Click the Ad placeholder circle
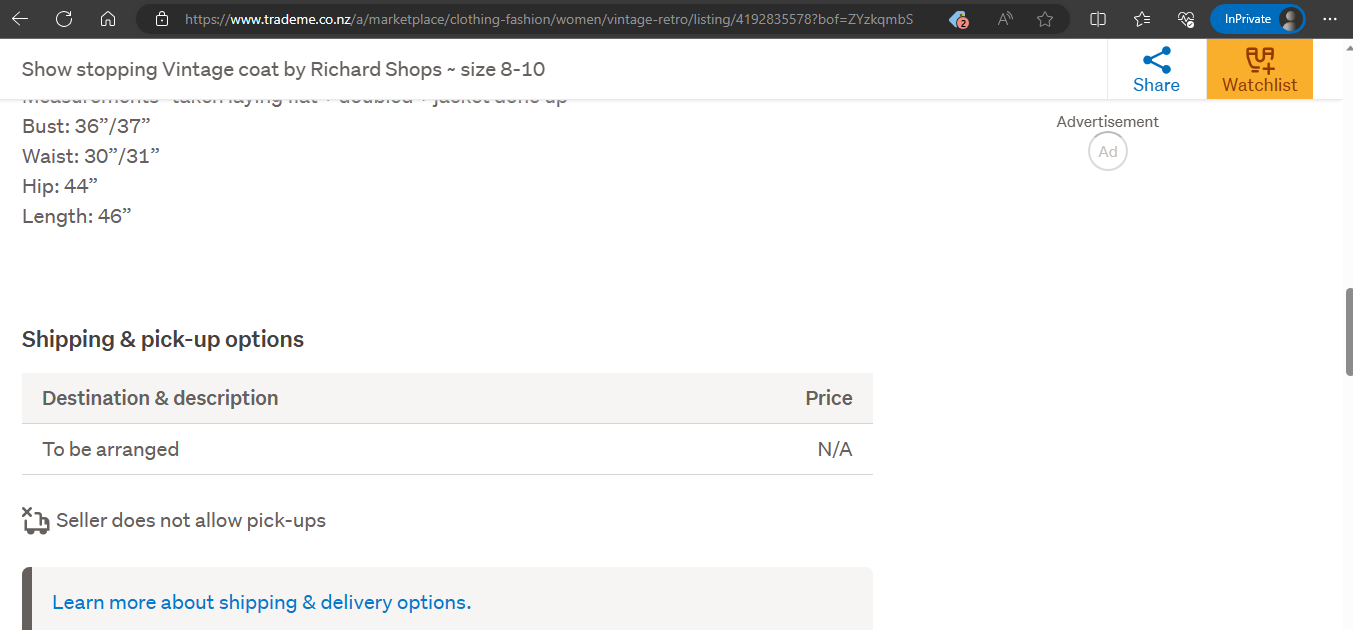Image resolution: width=1353 pixels, height=630 pixels. point(1107,151)
